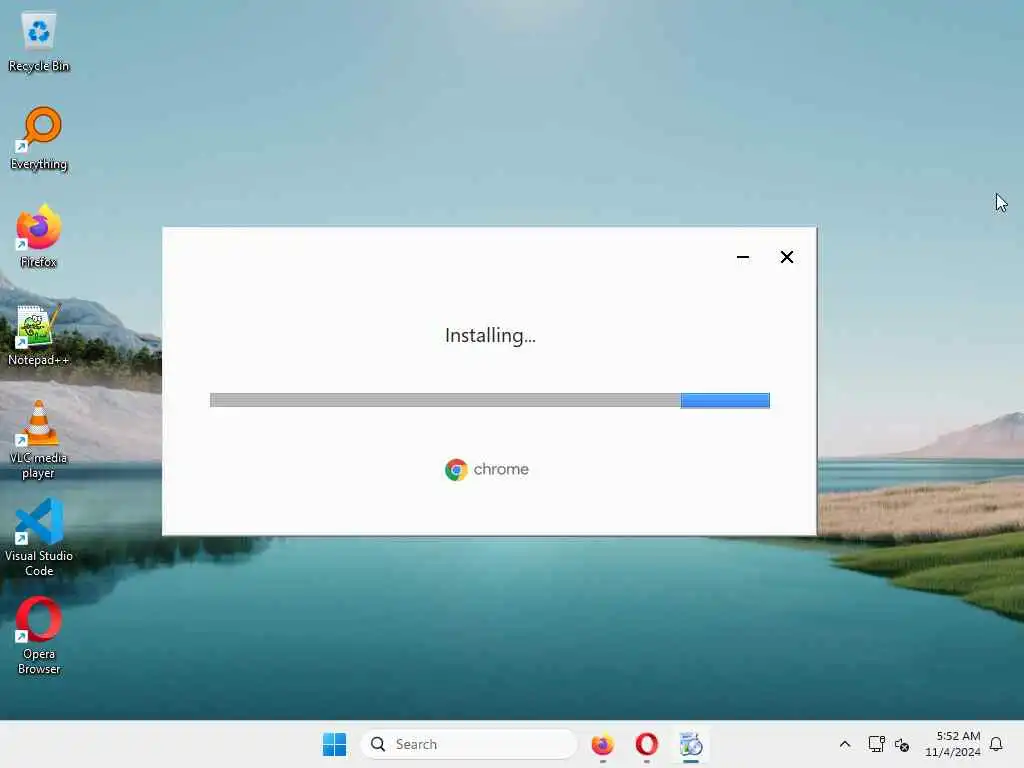Open the notifications bell icon
Viewport: 1024px width, 768px height.
coord(996,744)
